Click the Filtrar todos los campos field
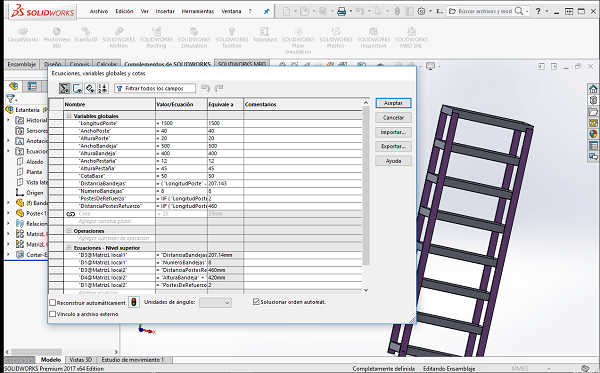Screen dimensions: 600x373 coord(155,88)
